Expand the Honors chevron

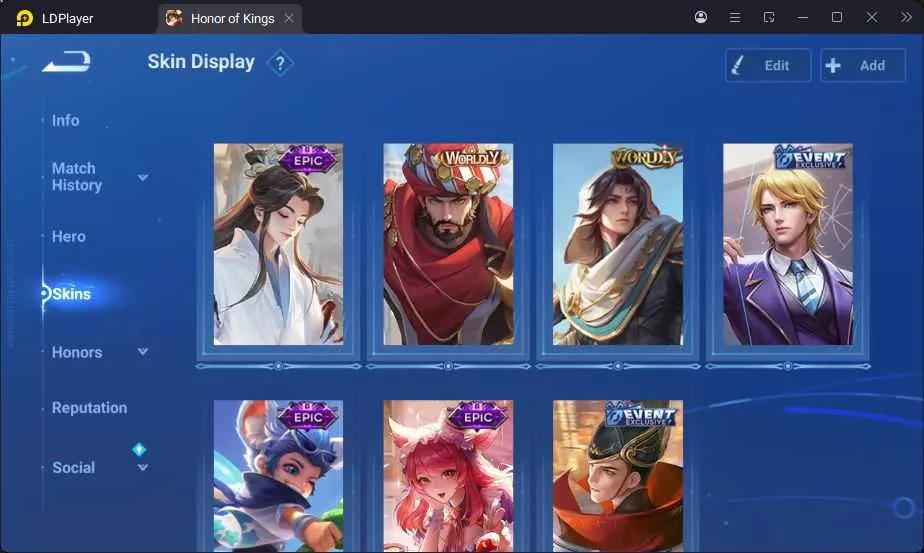click(x=143, y=352)
